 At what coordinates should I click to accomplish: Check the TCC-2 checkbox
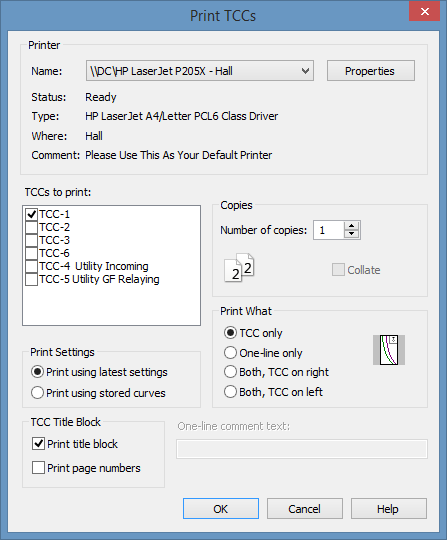point(31,227)
